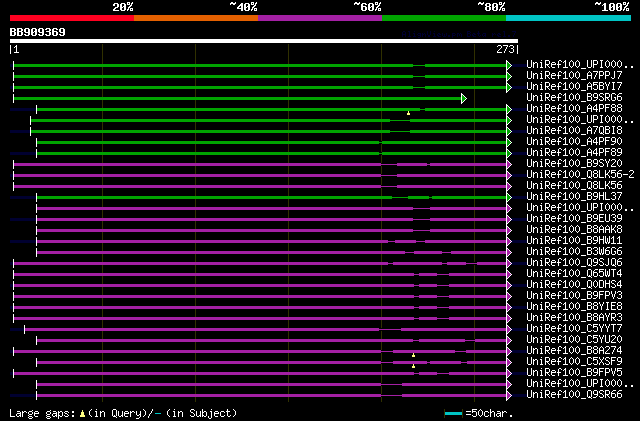Click the UniRef100_B8YIE8 label
The image size is (640, 421).
[x=574, y=307]
